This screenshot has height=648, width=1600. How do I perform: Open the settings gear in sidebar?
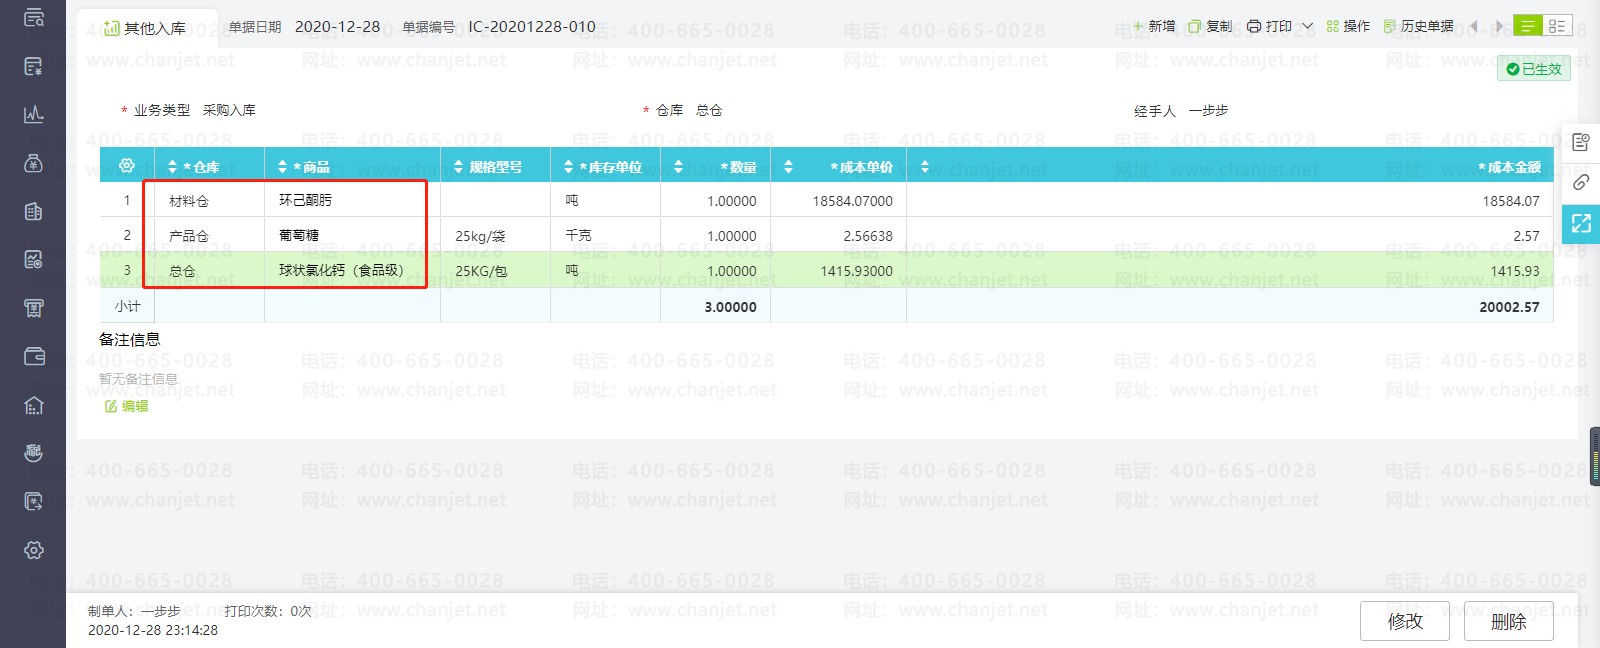point(33,550)
